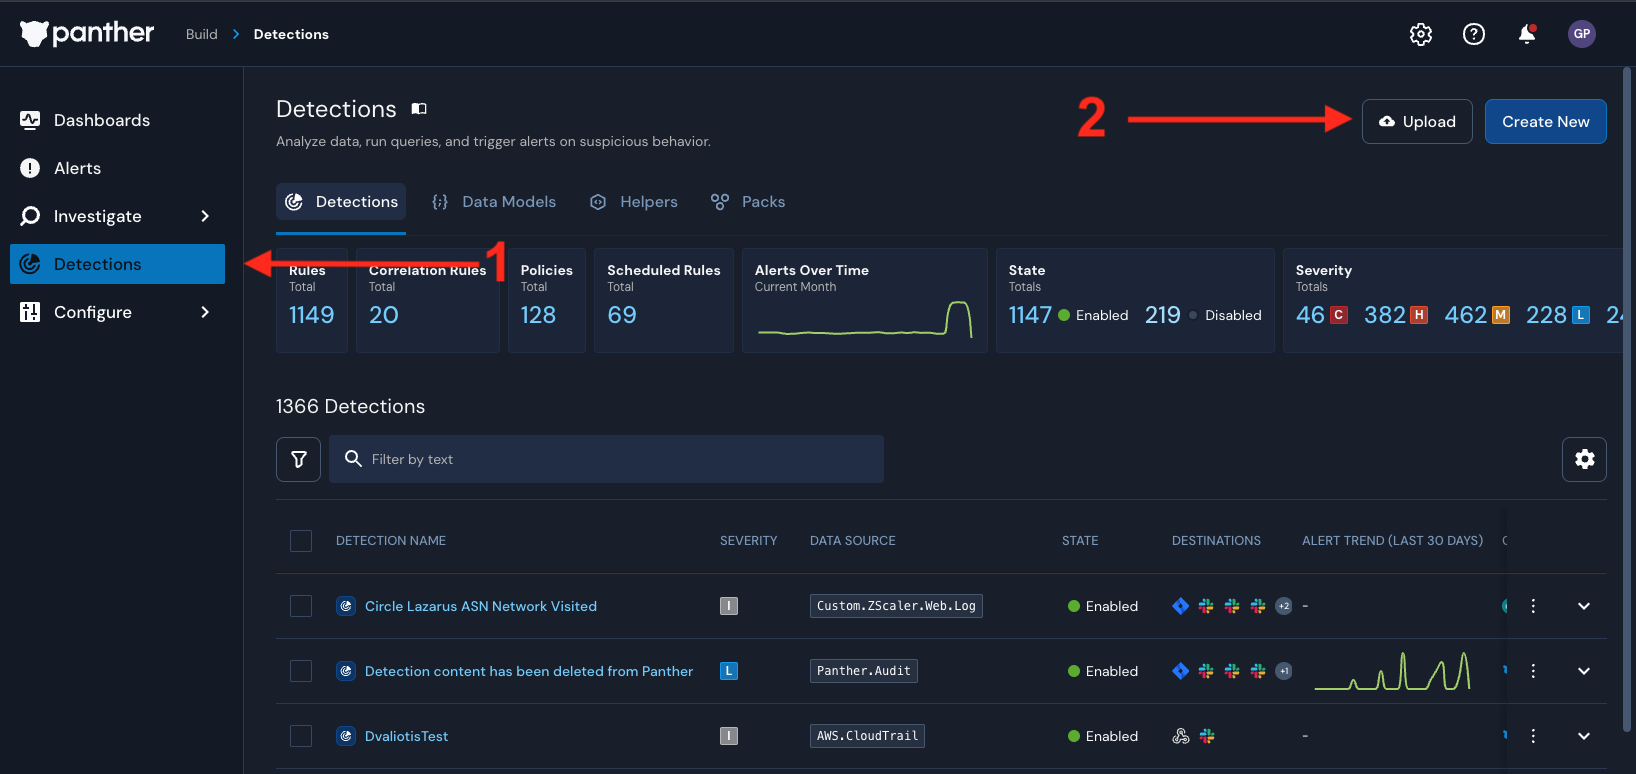
Task: Open the settings gear in top header
Action: point(1420,34)
